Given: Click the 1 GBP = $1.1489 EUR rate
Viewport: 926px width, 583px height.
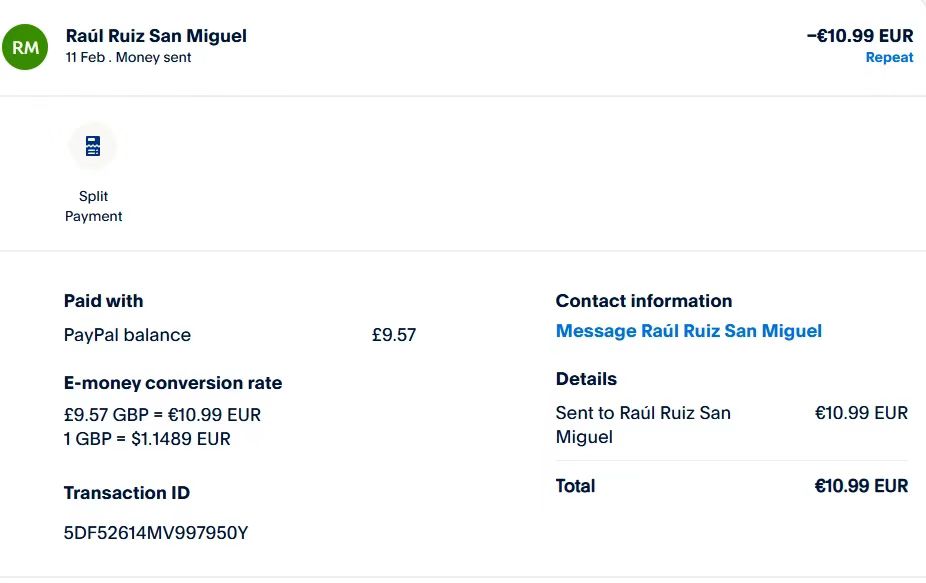Looking at the screenshot, I should click(147, 439).
